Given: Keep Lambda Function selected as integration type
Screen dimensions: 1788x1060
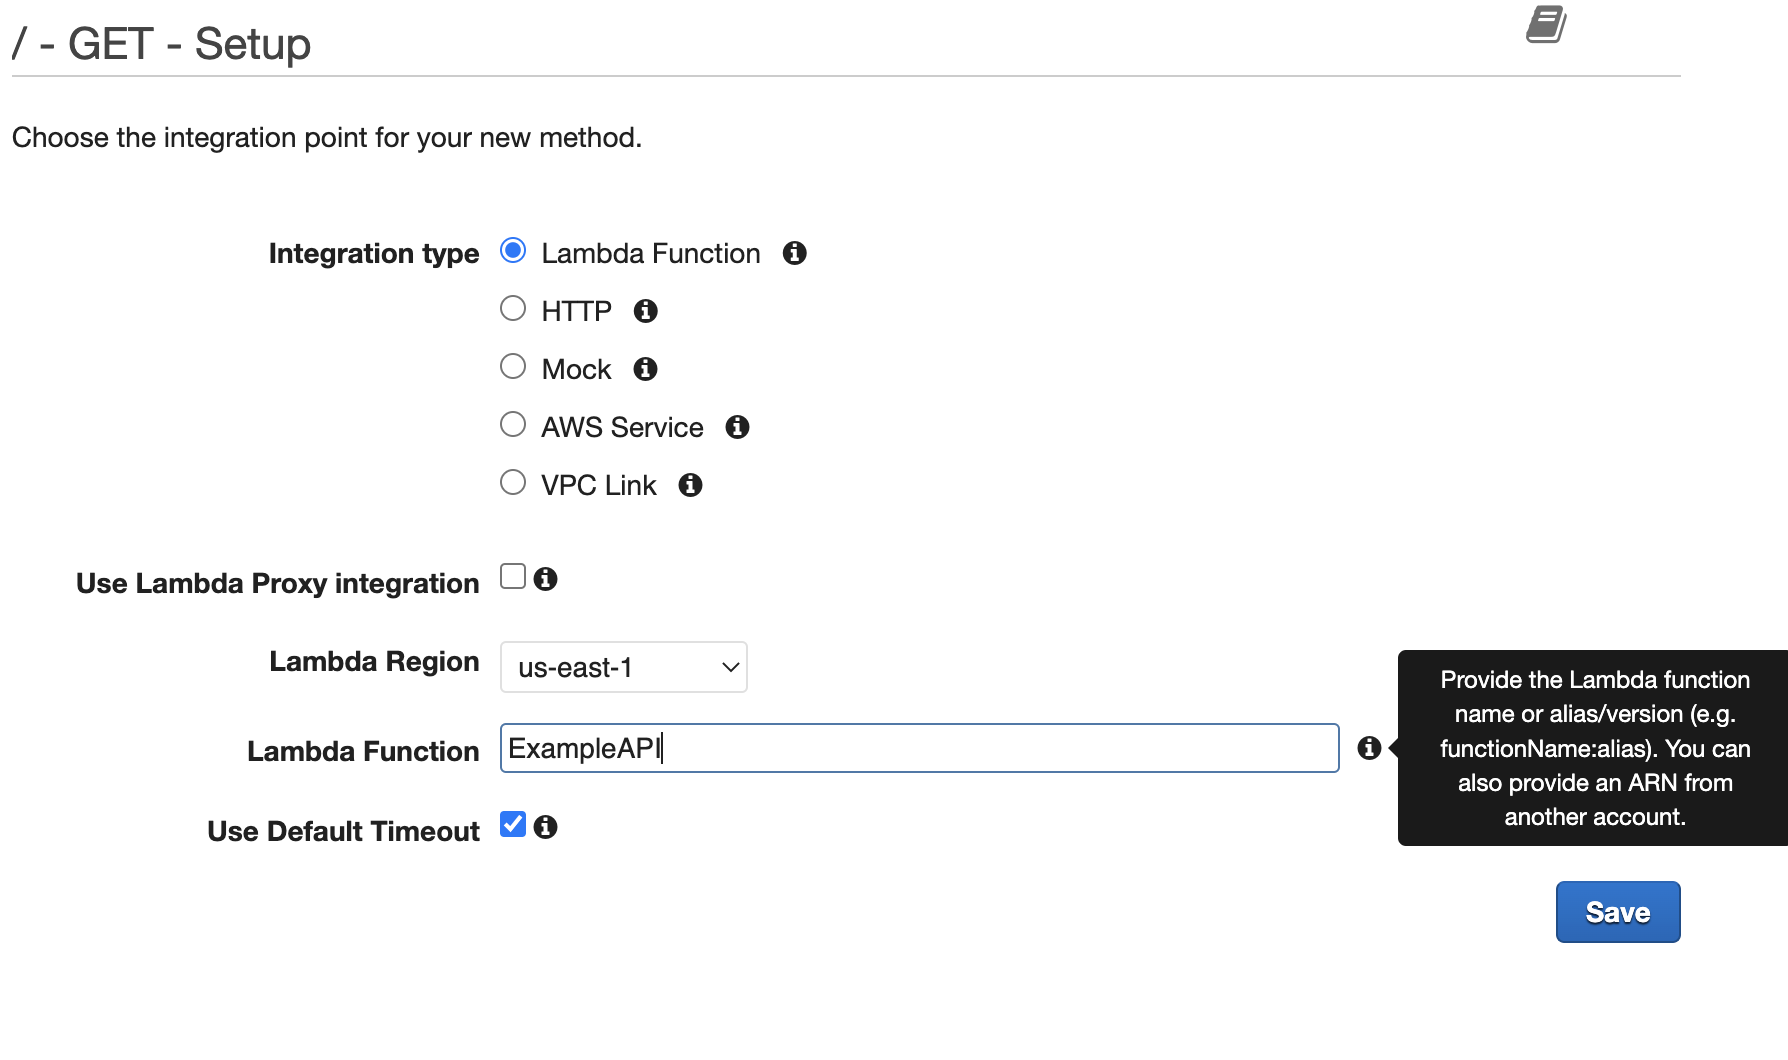Looking at the screenshot, I should 512,251.
